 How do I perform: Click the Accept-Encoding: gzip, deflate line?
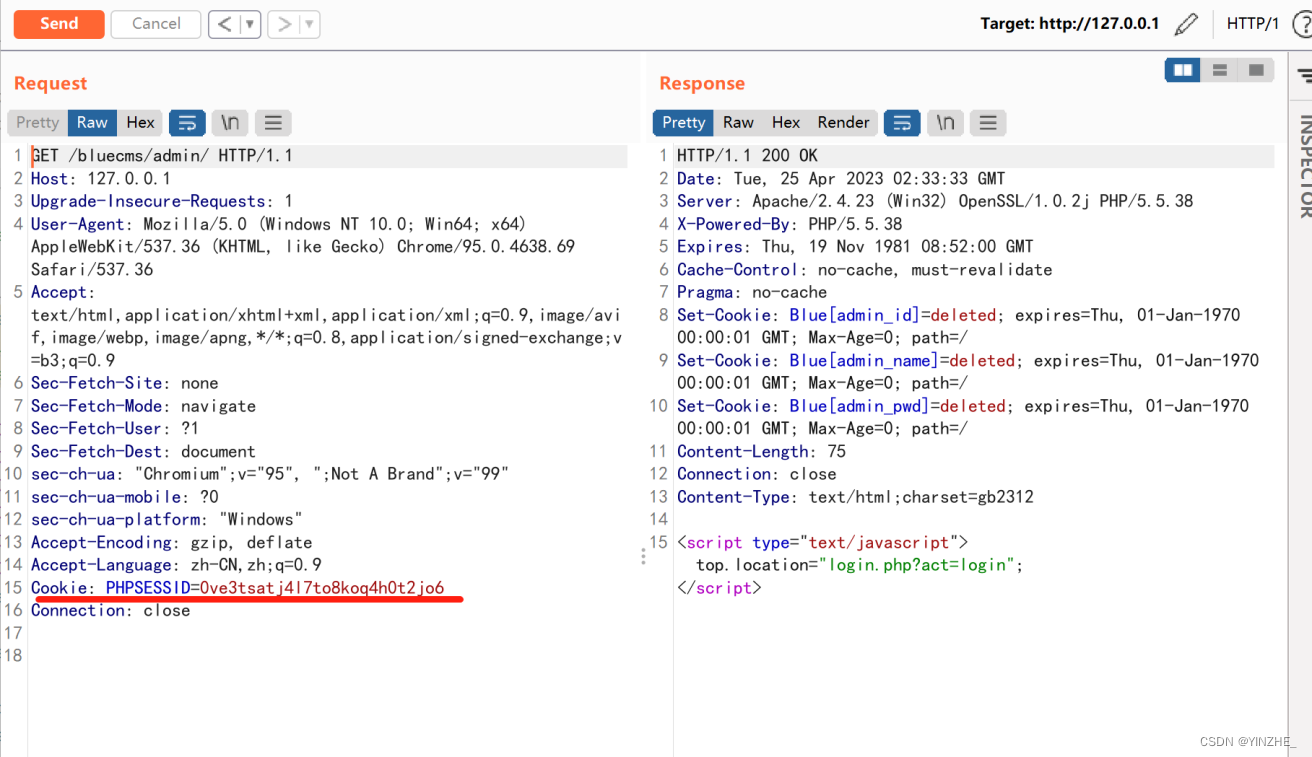171,542
